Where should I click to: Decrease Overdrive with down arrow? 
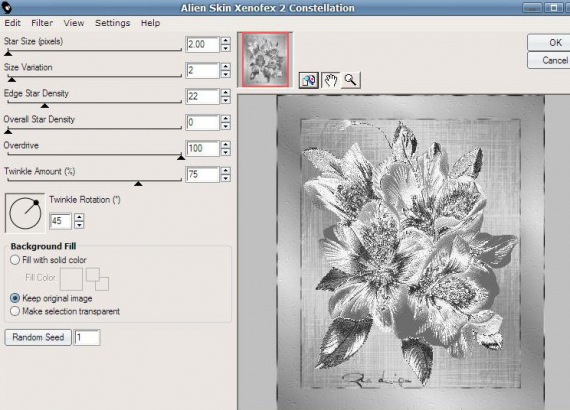226,152
